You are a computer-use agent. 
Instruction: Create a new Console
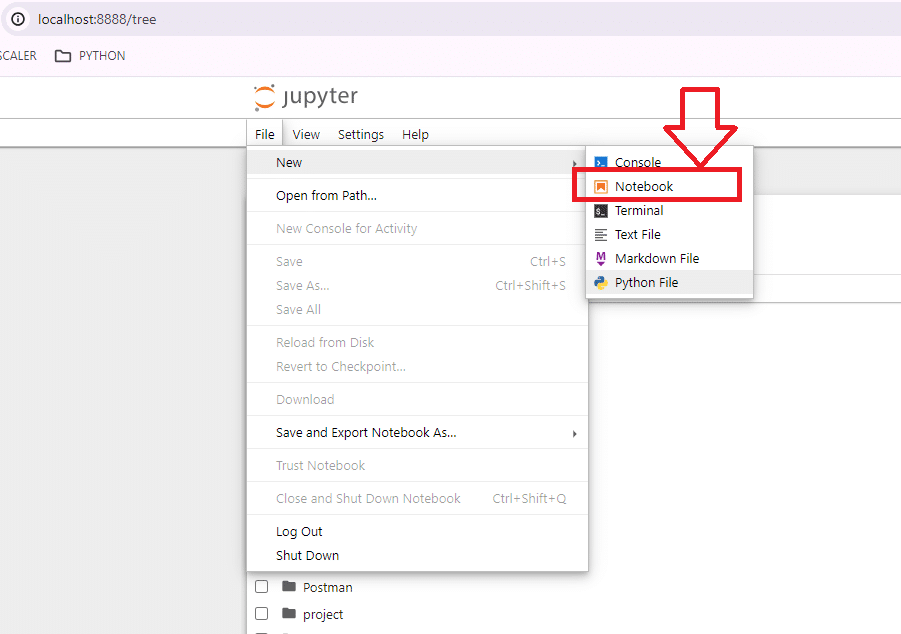(x=669, y=163)
